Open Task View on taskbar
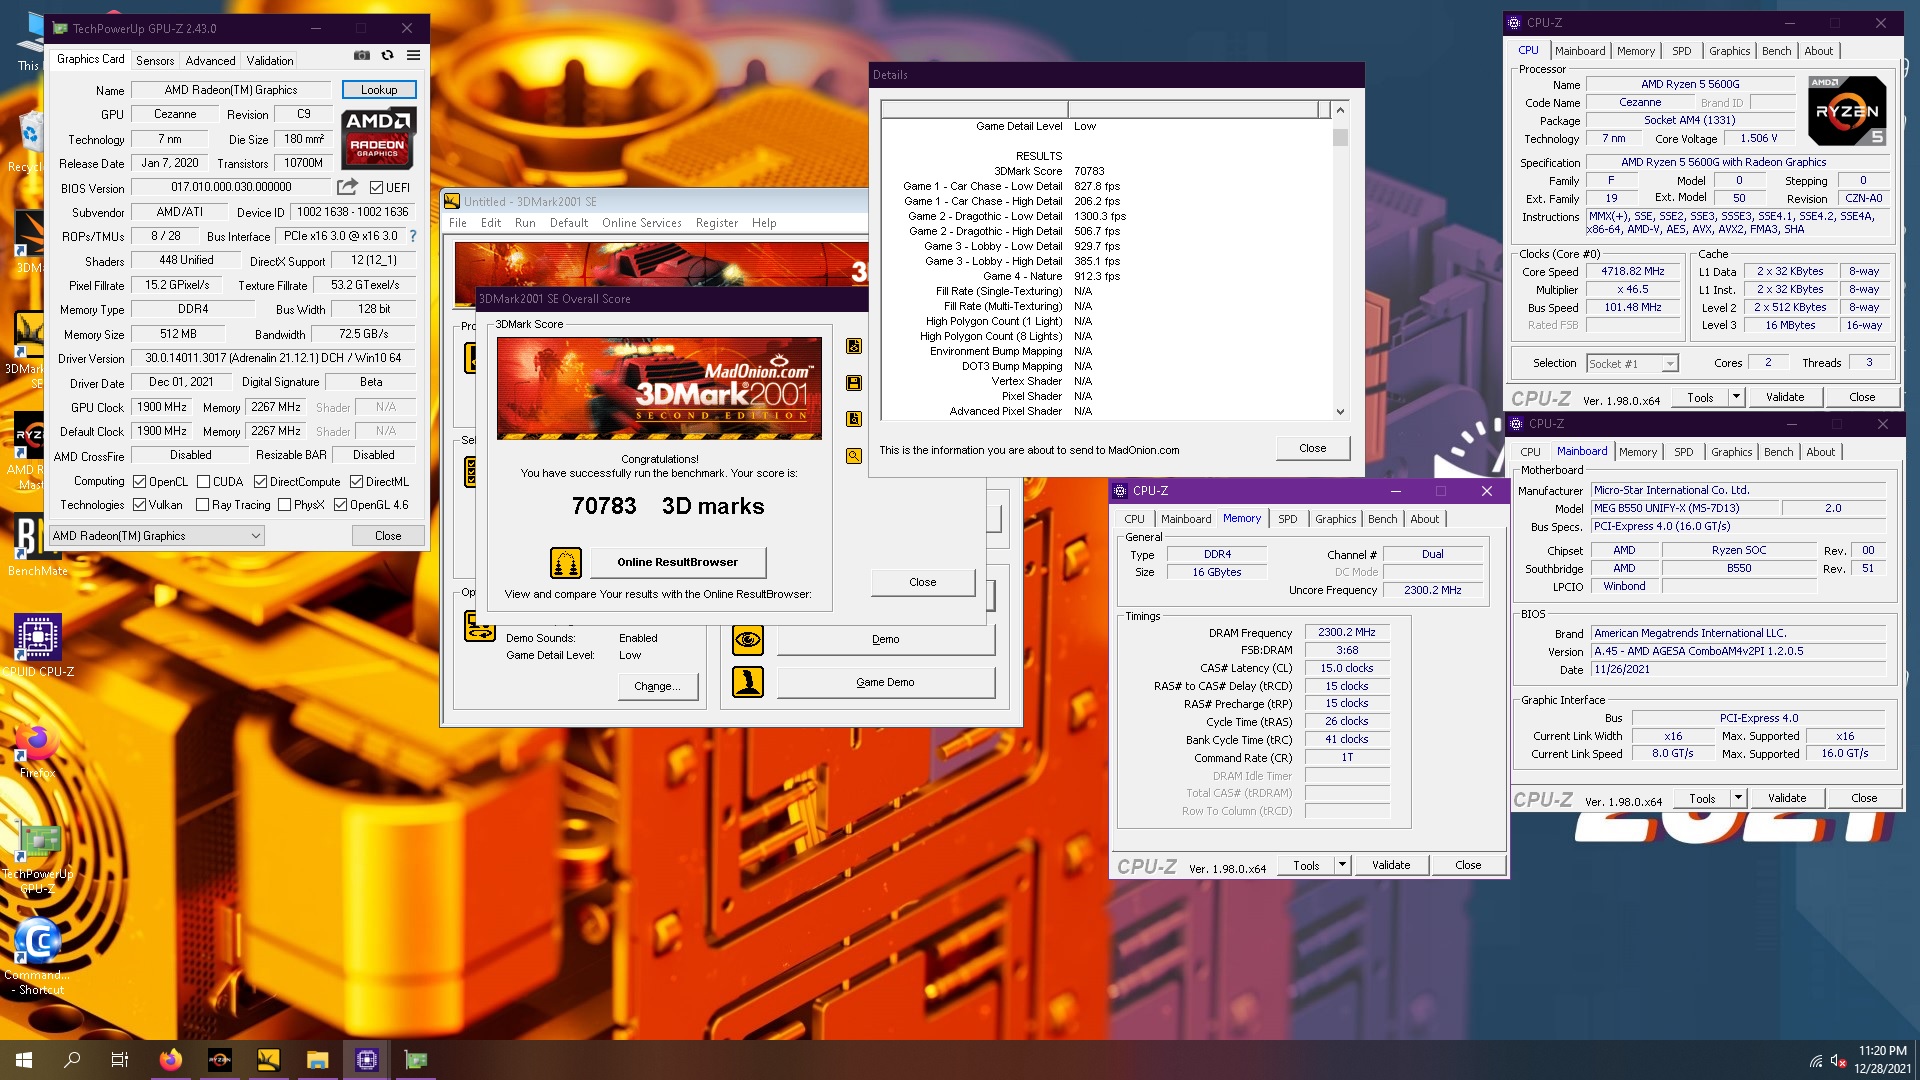The image size is (1920, 1080). click(x=120, y=1060)
